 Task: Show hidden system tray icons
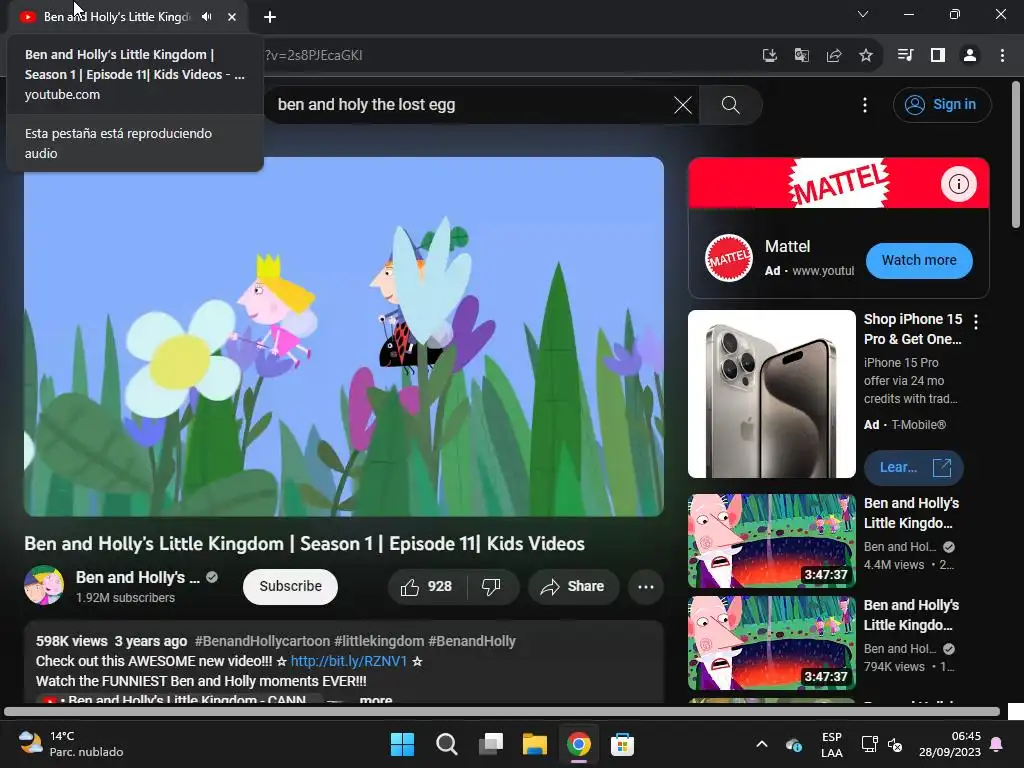[x=761, y=744]
